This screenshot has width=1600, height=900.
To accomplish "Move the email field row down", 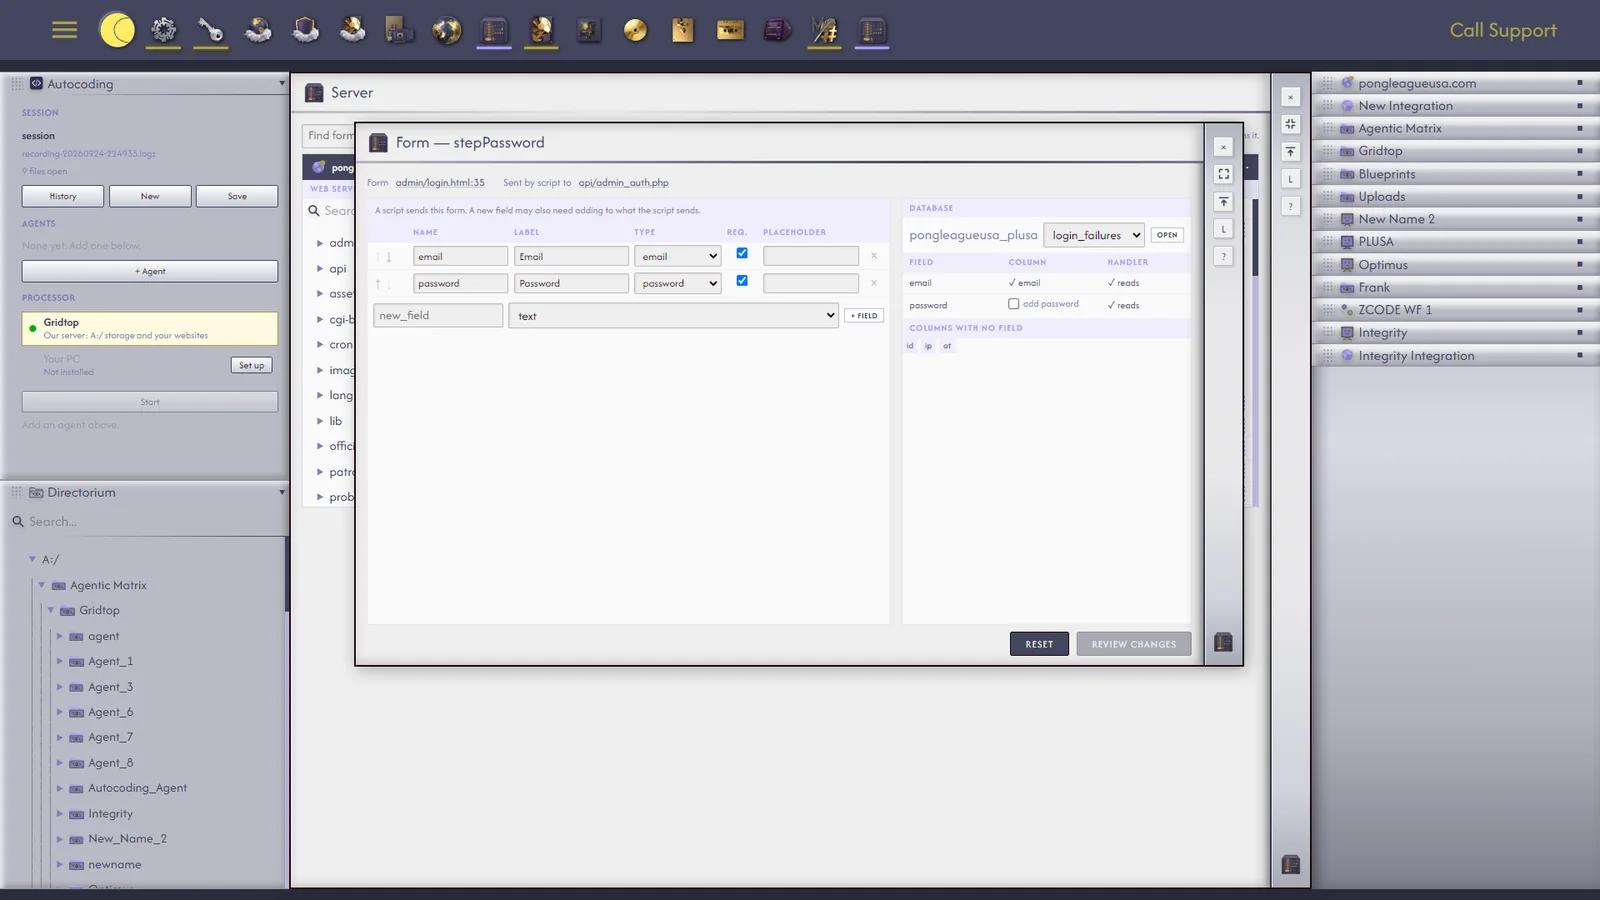I will pos(389,257).
